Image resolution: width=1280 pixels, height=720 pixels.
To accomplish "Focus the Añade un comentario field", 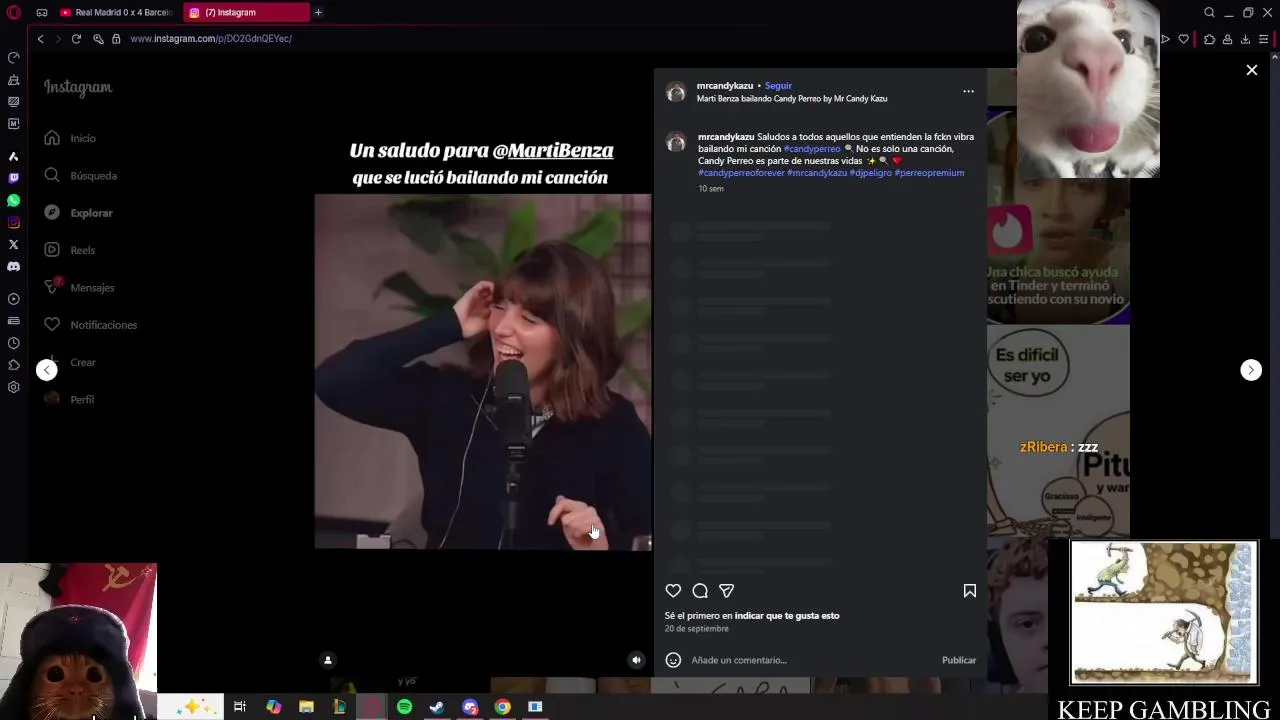I will 812,660.
